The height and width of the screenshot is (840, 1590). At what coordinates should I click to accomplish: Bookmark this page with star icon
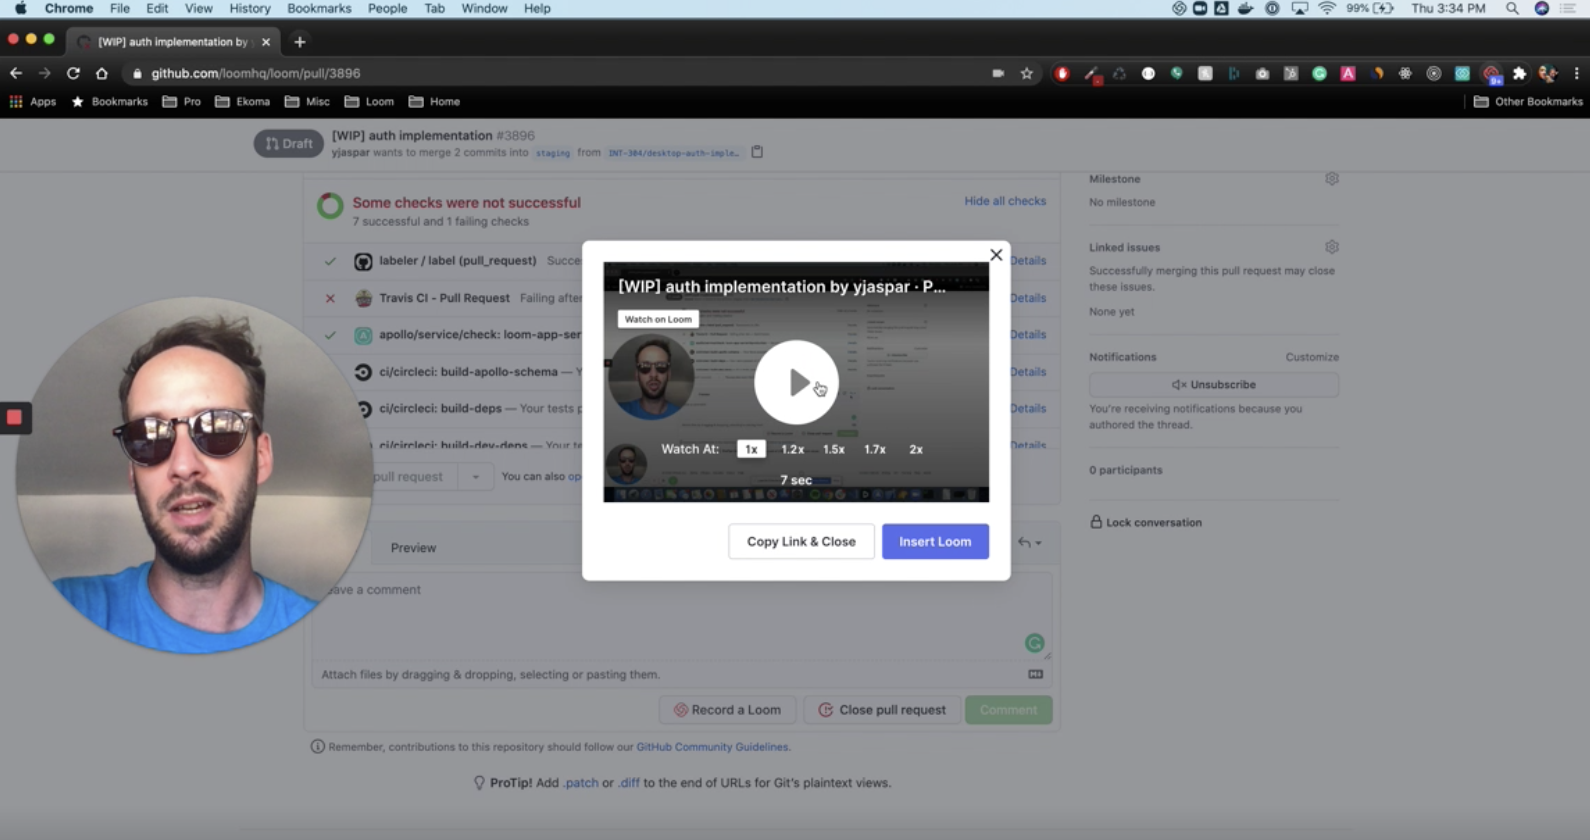[1026, 73]
